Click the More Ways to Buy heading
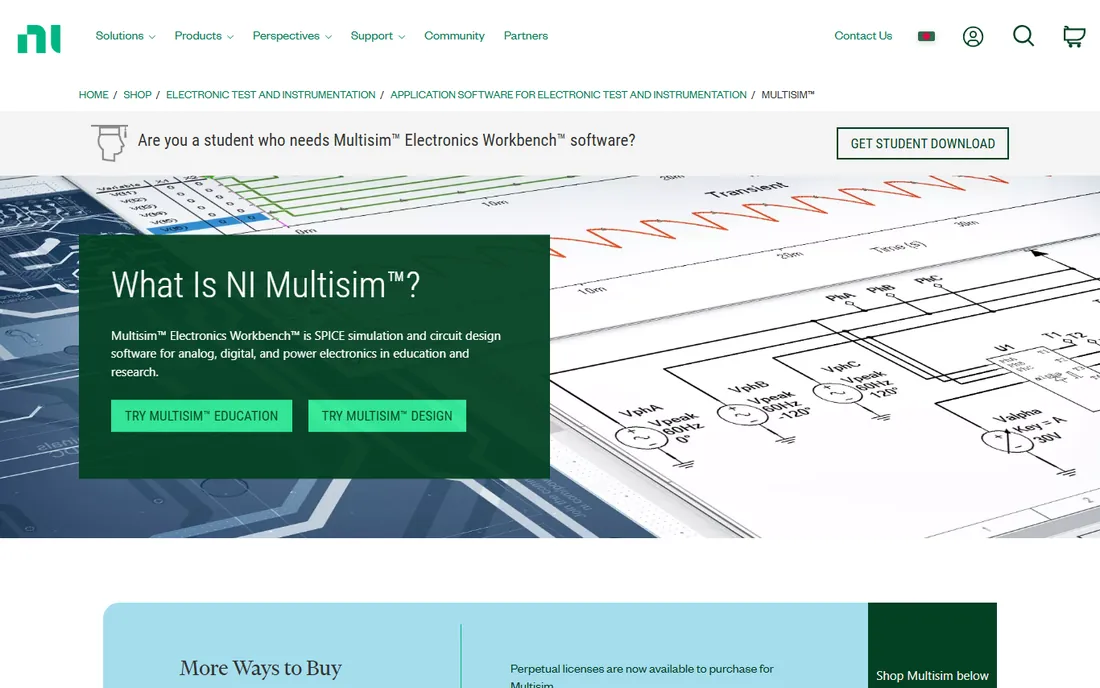Screen dimensions: 1100x688 point(260,668)
